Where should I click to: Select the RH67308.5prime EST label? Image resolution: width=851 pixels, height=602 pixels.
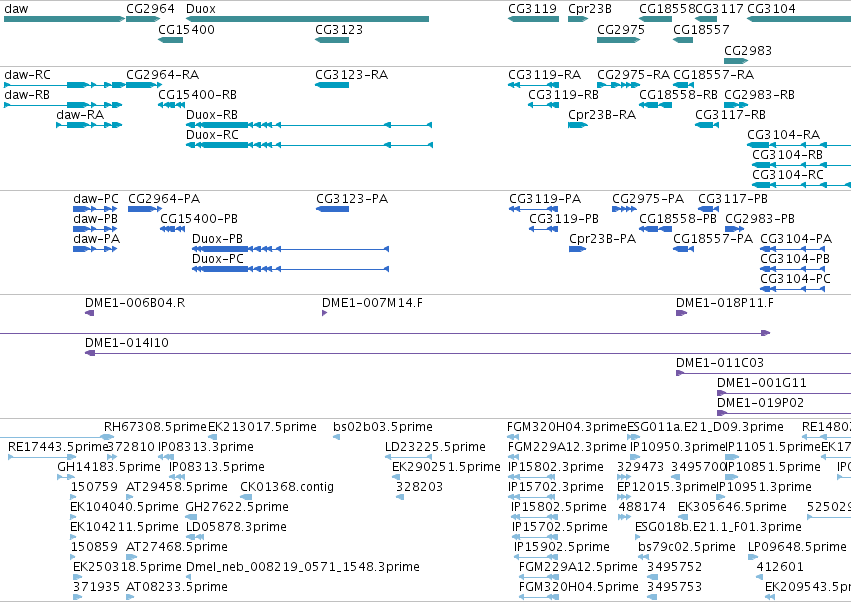tap(155, 427)
